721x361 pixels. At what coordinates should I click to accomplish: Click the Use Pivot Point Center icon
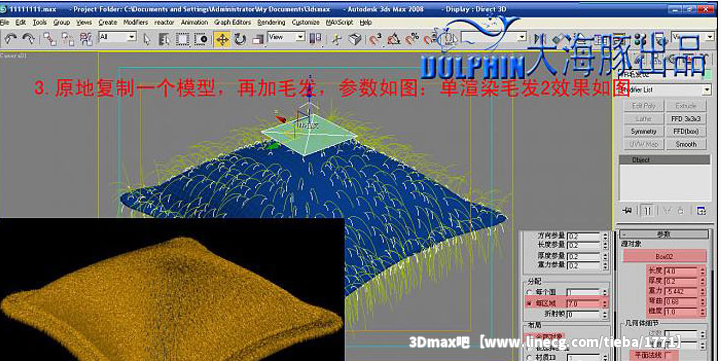click(x=315, y=39)
